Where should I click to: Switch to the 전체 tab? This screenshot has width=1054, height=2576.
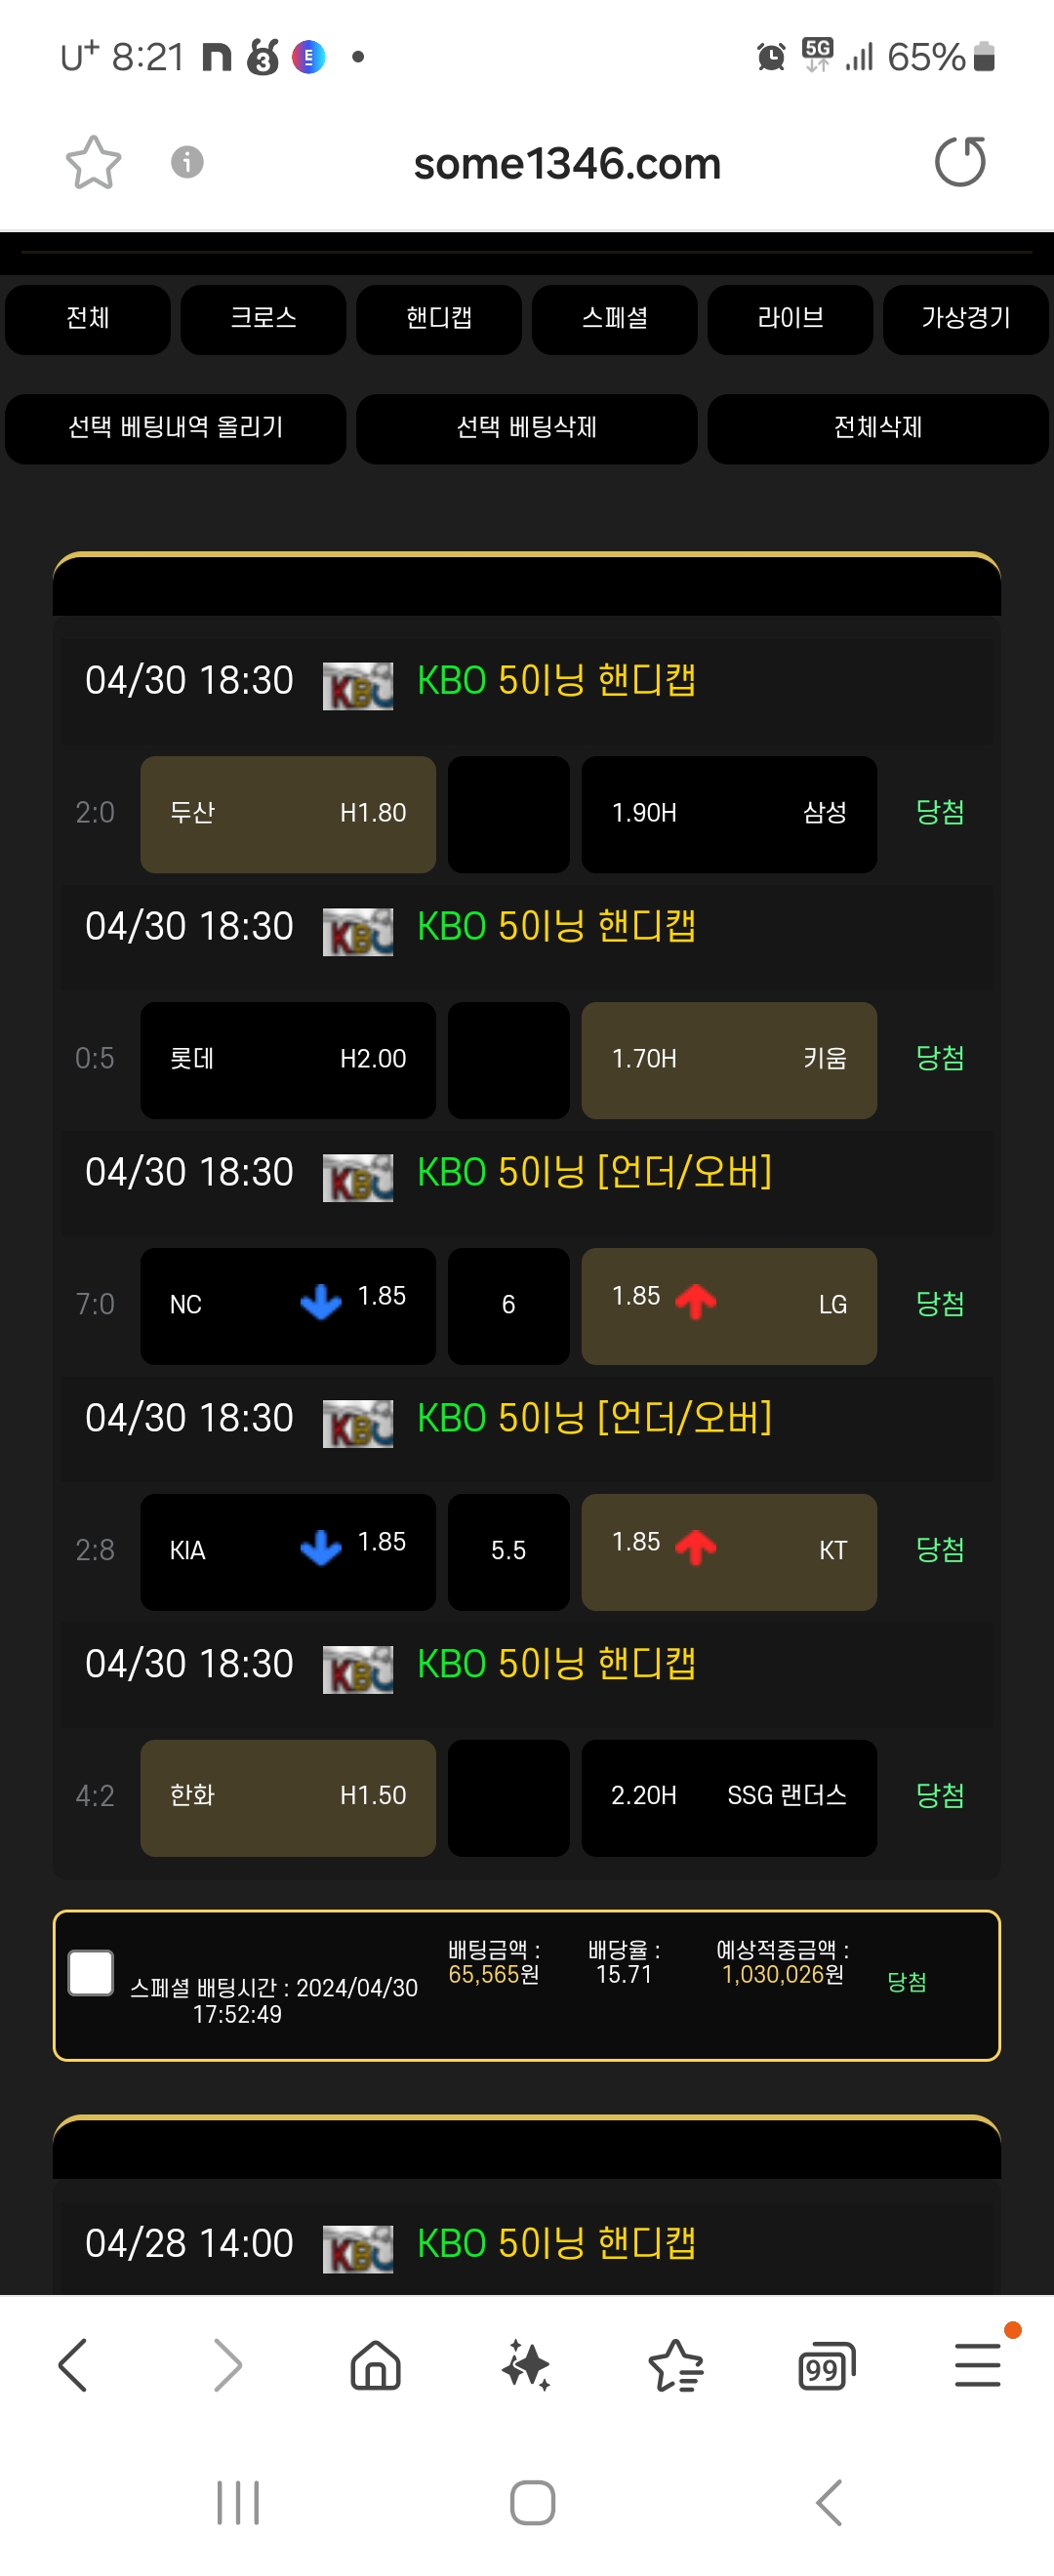coord(88,319)
